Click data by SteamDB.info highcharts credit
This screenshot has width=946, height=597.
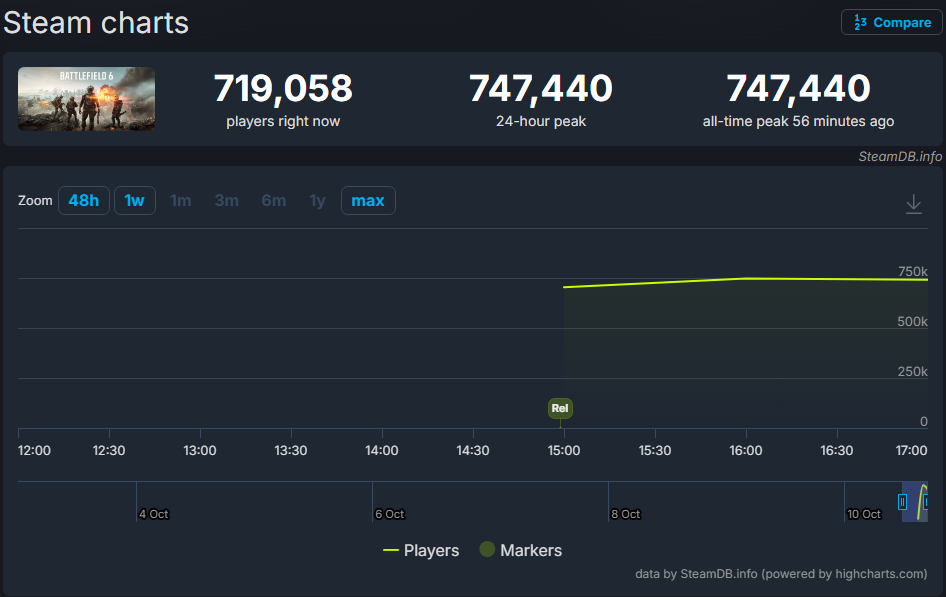(x=781, y=573)
